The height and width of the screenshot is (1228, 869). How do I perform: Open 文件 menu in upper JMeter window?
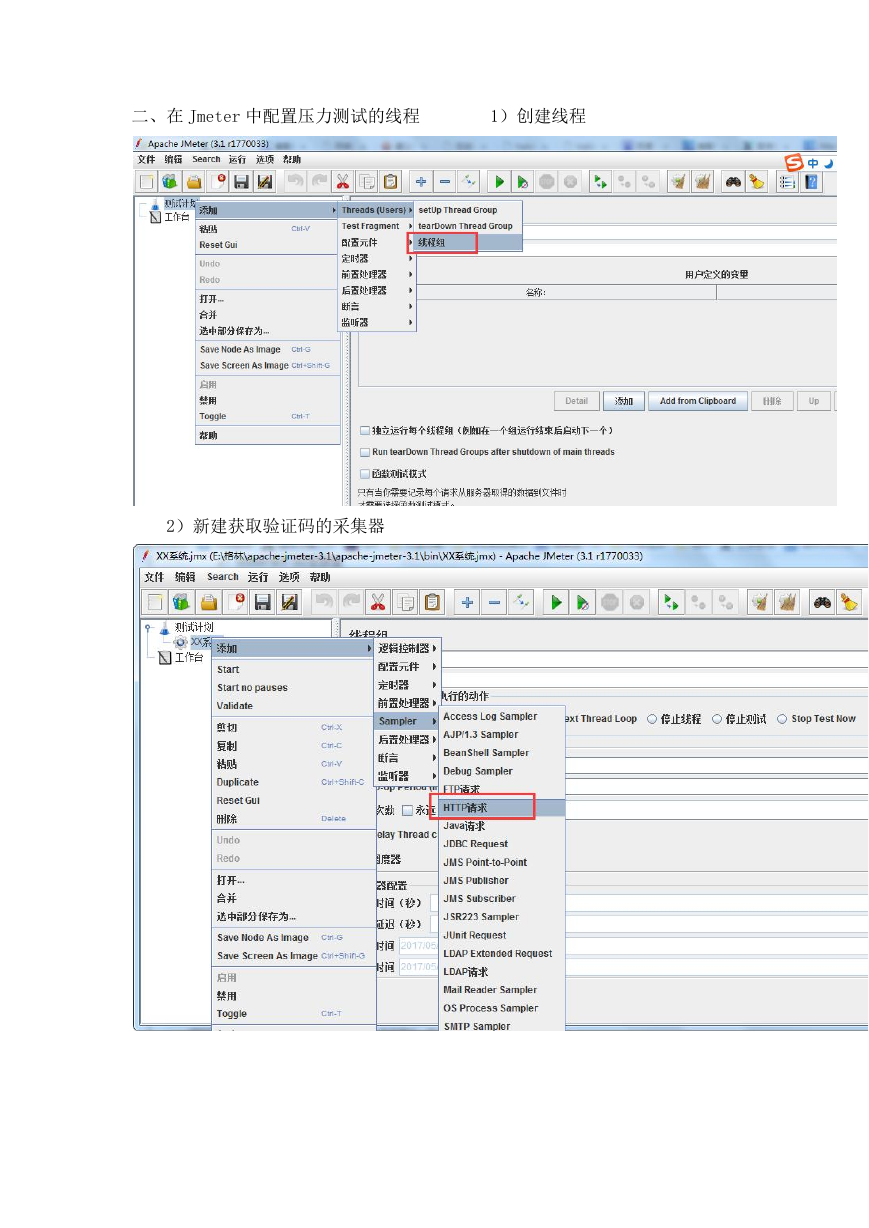click(x=147, y=159)
